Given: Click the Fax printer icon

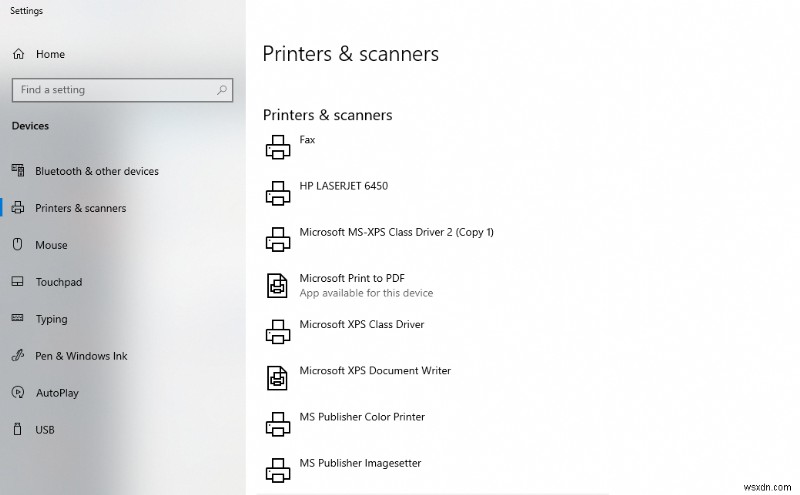Looking at the screenshot, I should click(278, 147).
